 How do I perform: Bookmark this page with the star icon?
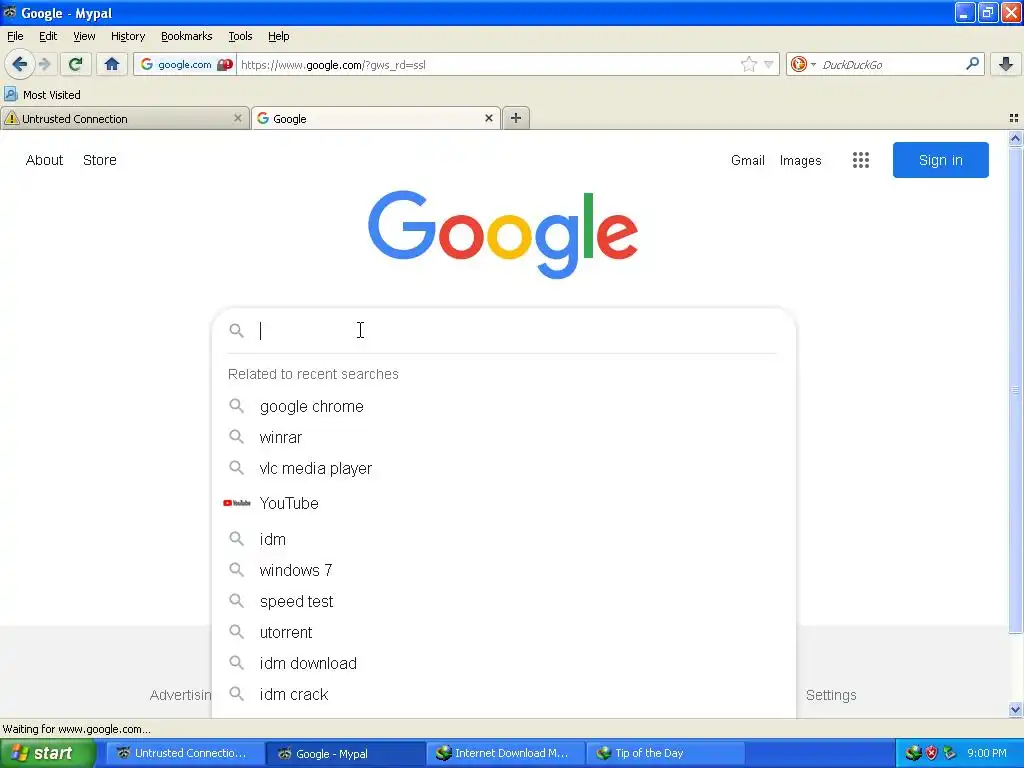pyautogui.click(x=748, y=64)
